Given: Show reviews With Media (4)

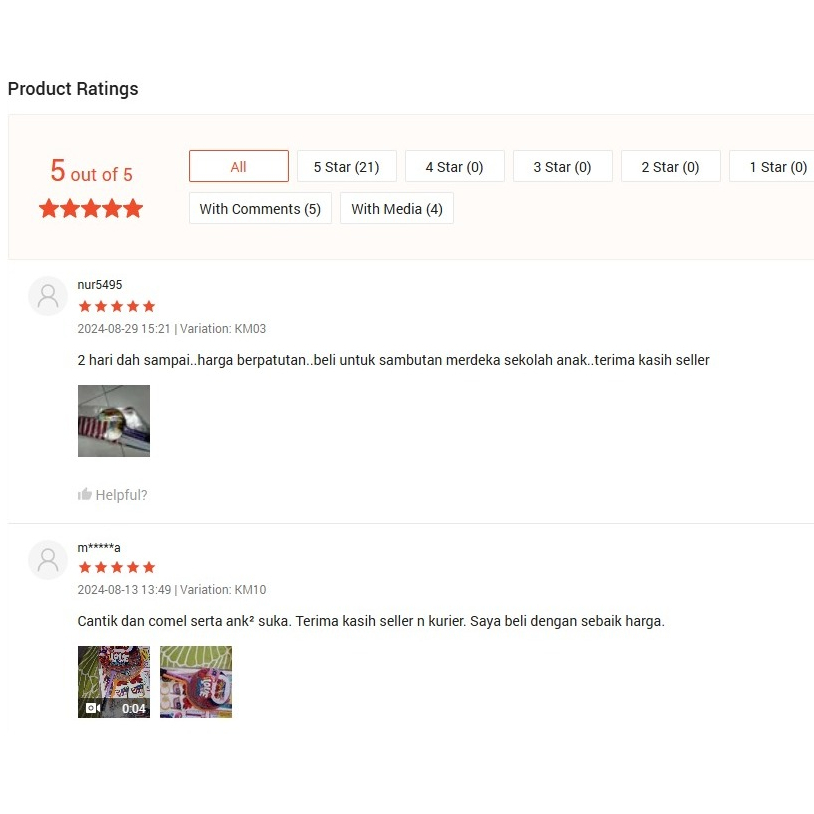Looking at the screenshot, I should pyautogui.click(x=397, y=209).
